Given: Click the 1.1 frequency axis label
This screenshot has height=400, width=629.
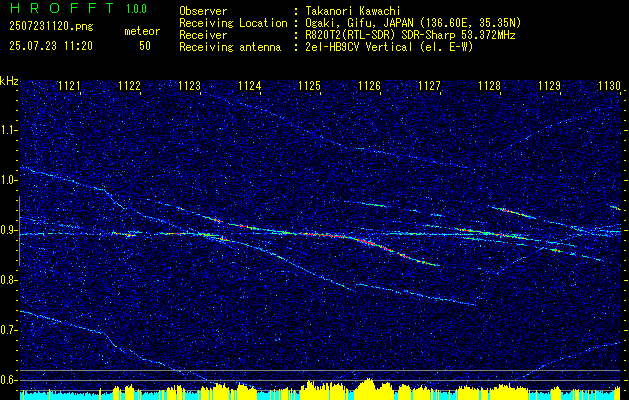Looking at the screenshot, I should 7,130.
